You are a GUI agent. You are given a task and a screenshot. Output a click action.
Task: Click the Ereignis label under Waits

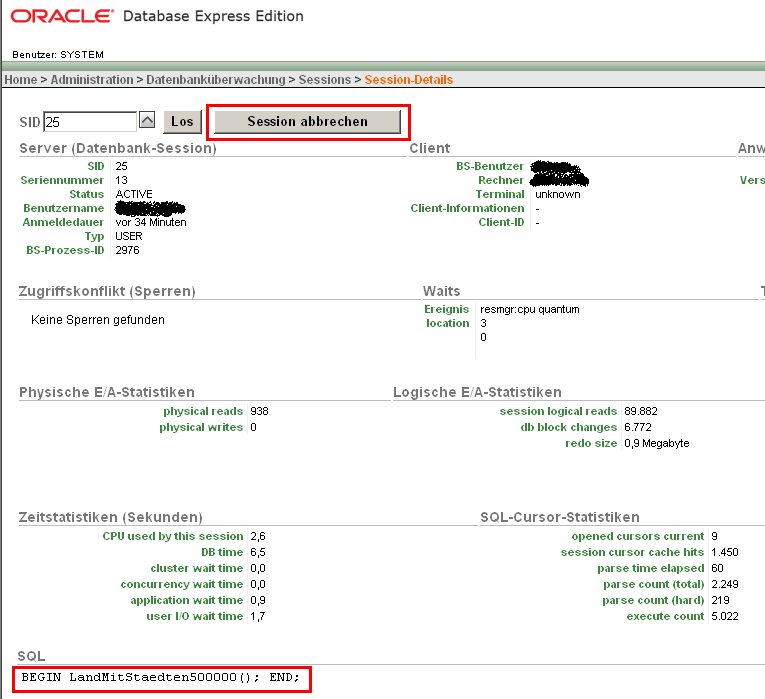[x=446, y=309]
